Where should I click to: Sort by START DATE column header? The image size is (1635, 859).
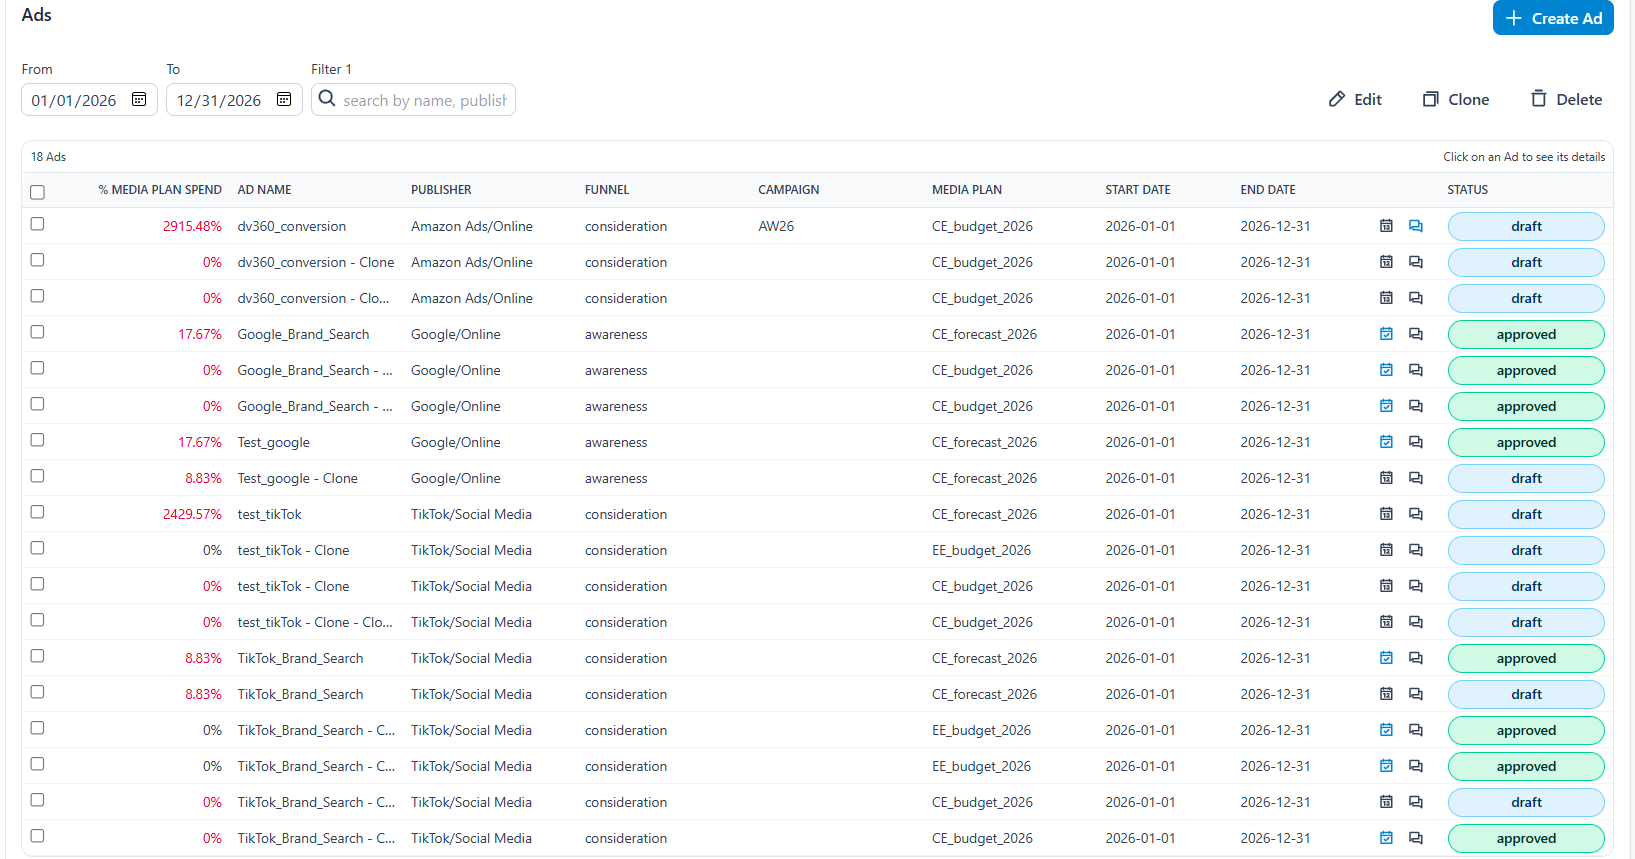tap(1138, 190)
